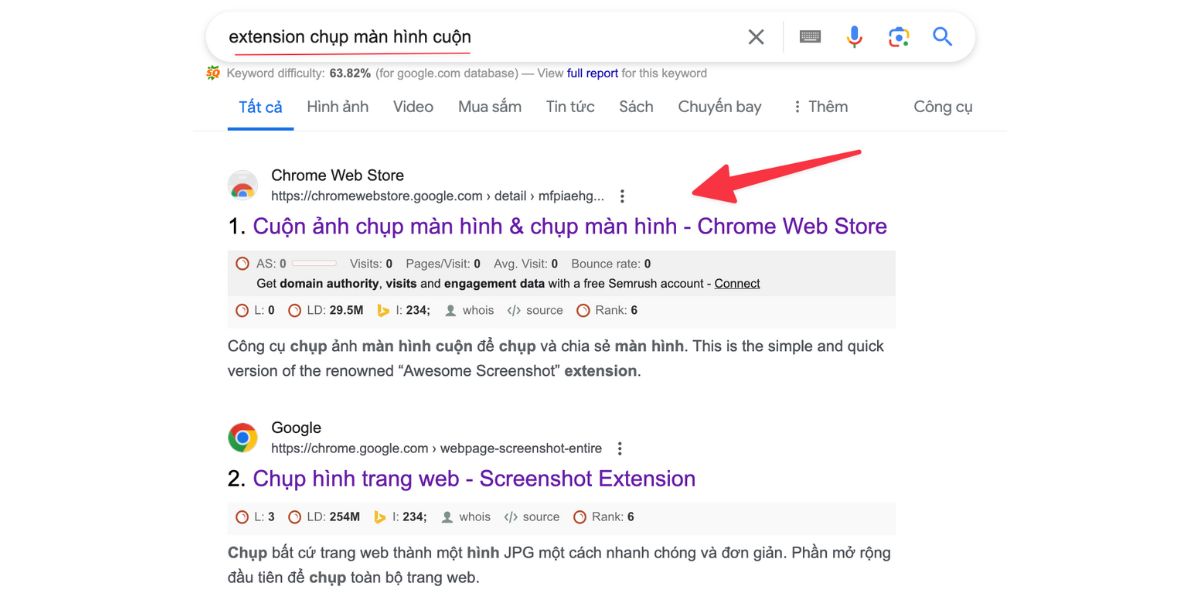Viewport: 1200px width, 600px height.
Task: Click the 63.82% keyword difficulty value
Action: coord(350,73)
